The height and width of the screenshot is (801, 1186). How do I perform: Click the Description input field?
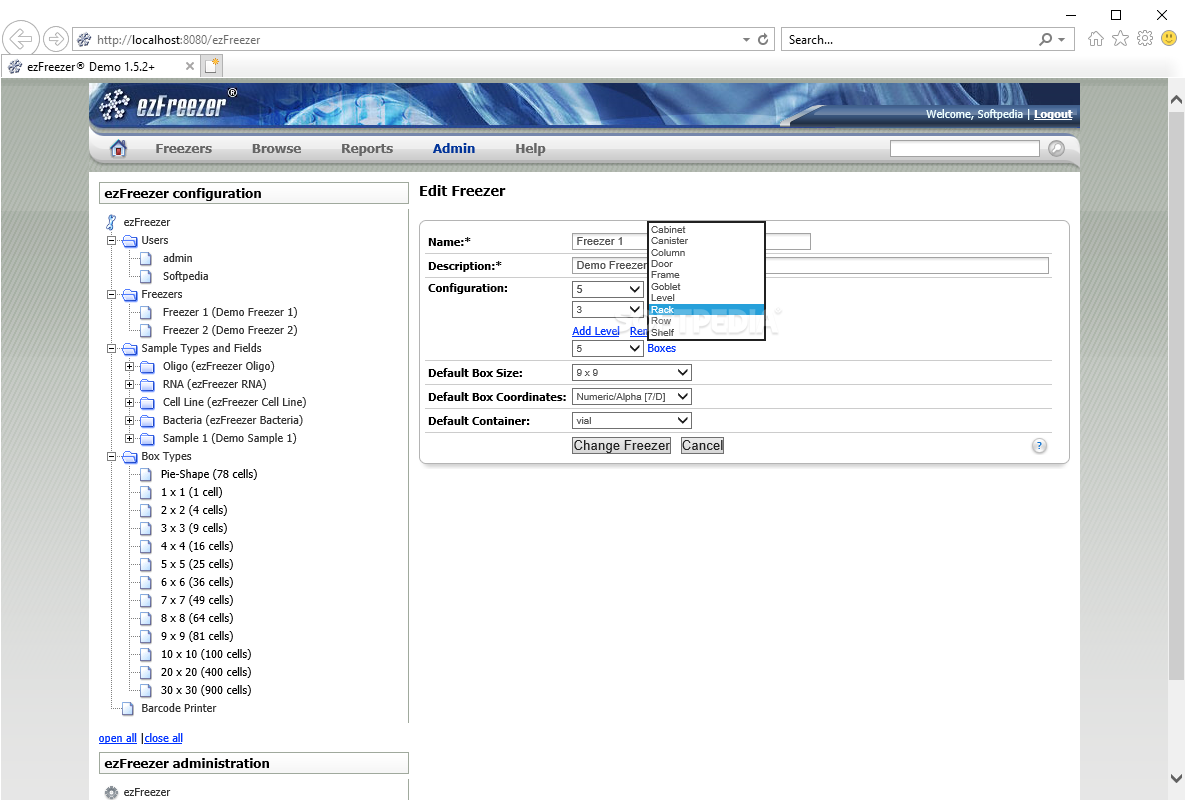(810, 265)
